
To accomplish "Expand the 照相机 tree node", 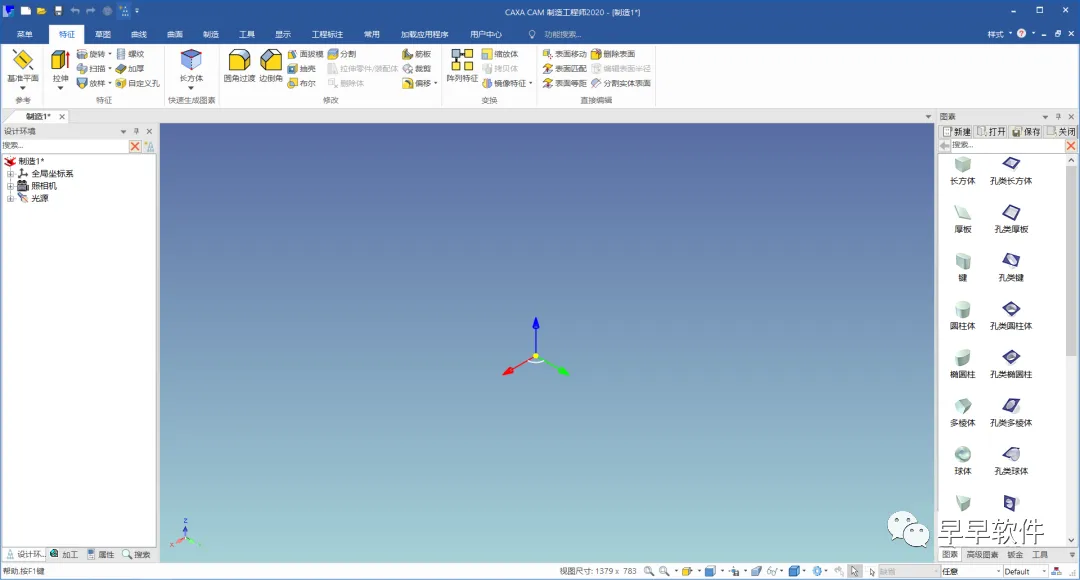I will click(x=10, y=186).
